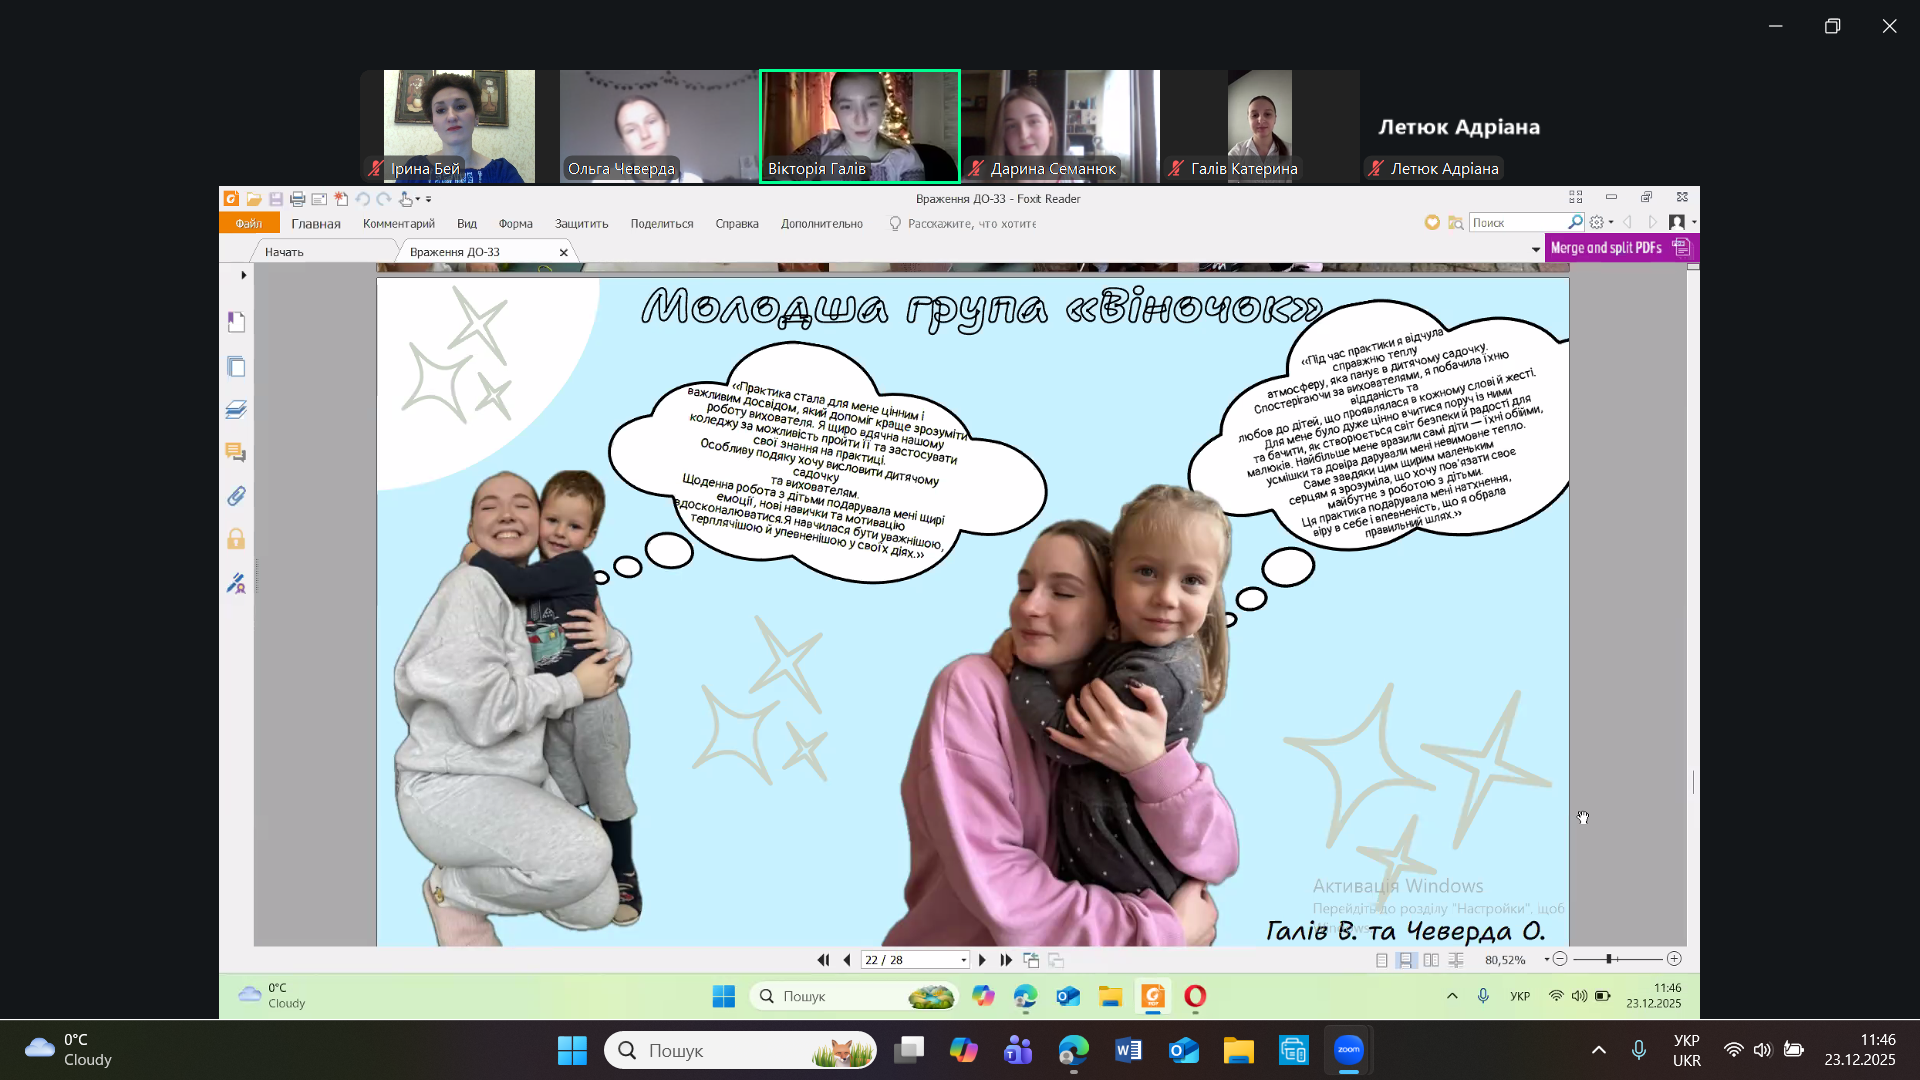Open the Comments panel icon
This screenshot has width=1920, height=1080.
(x=236, y=453)
